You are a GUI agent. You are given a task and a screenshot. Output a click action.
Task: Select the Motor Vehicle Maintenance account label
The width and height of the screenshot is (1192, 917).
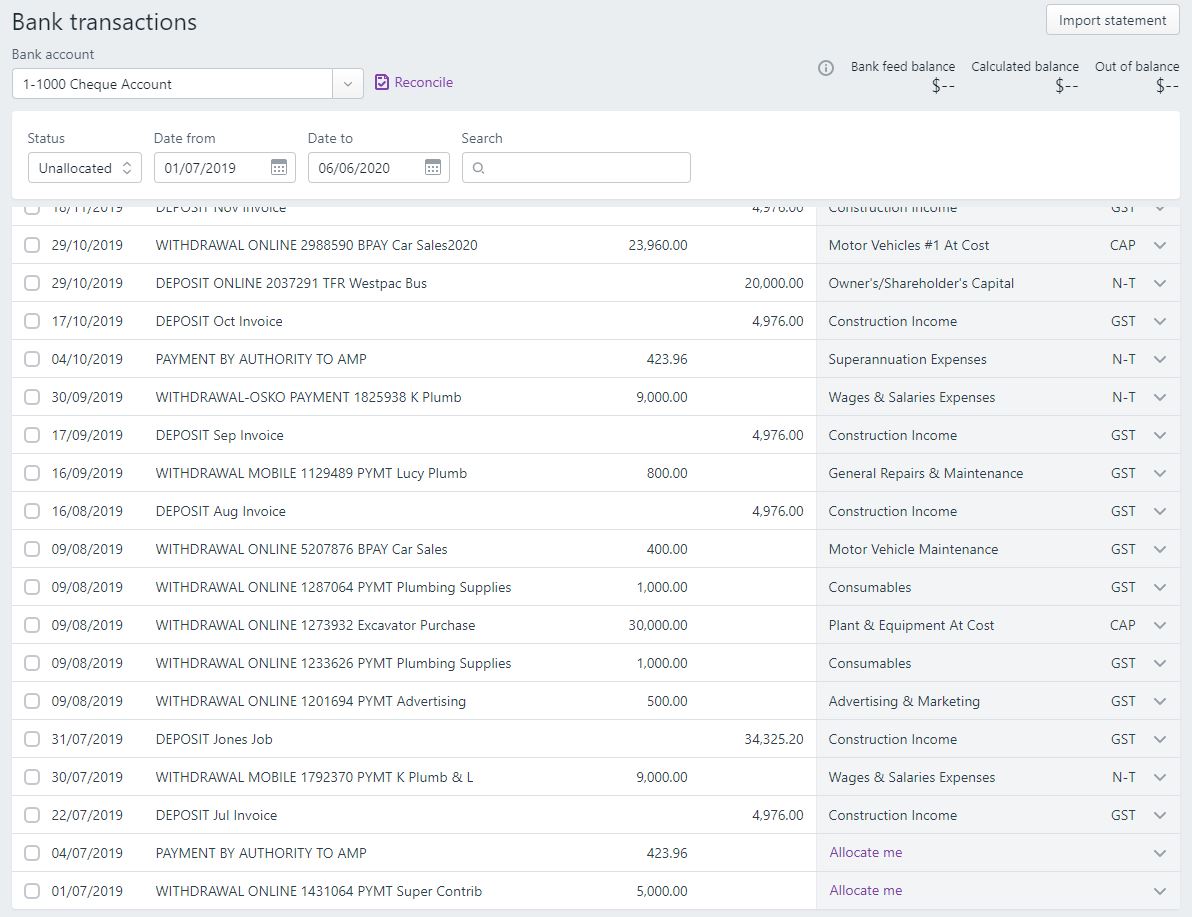914,549
